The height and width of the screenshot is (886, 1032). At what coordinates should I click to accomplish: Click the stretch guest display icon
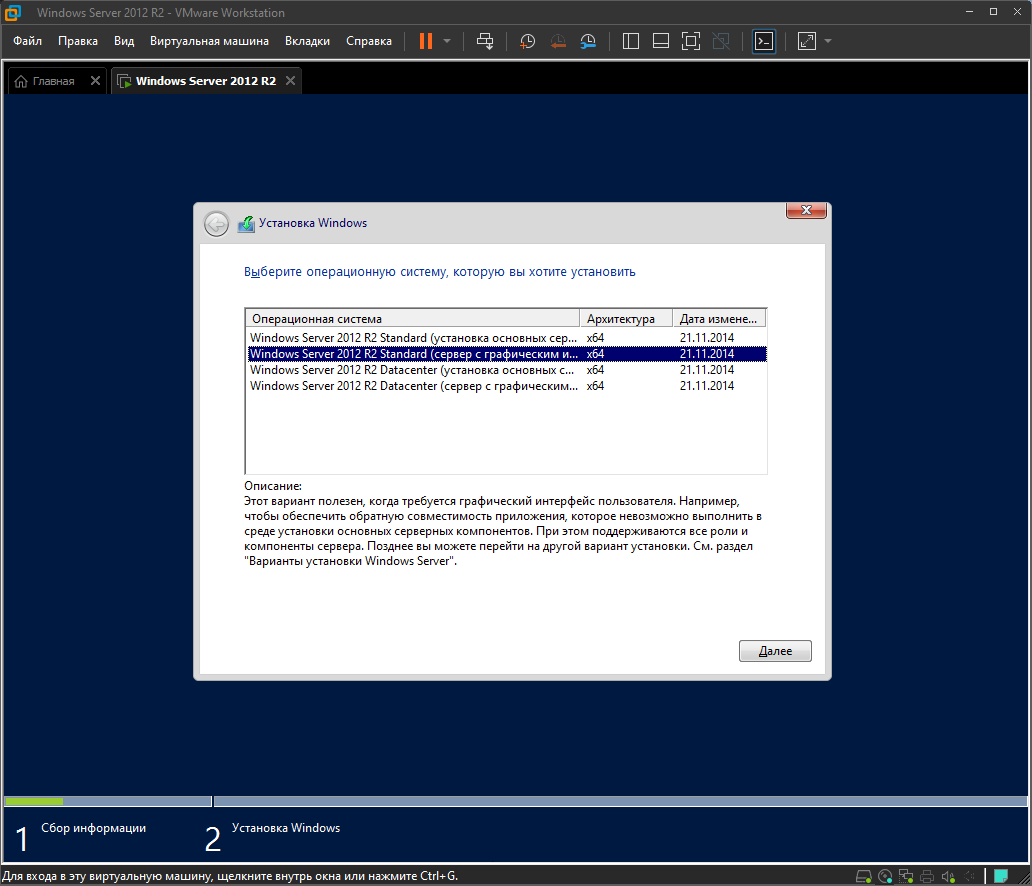coord(807,41)
